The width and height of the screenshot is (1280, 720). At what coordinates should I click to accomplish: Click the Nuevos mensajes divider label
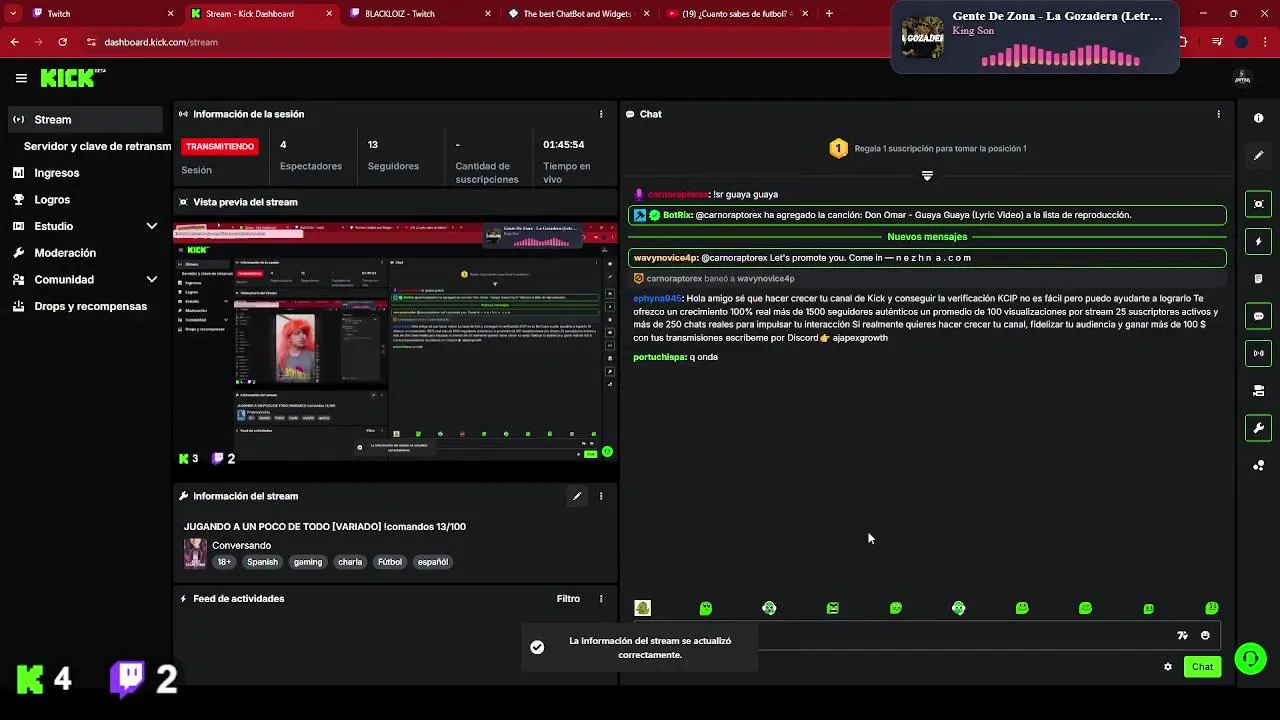point(927,237)
